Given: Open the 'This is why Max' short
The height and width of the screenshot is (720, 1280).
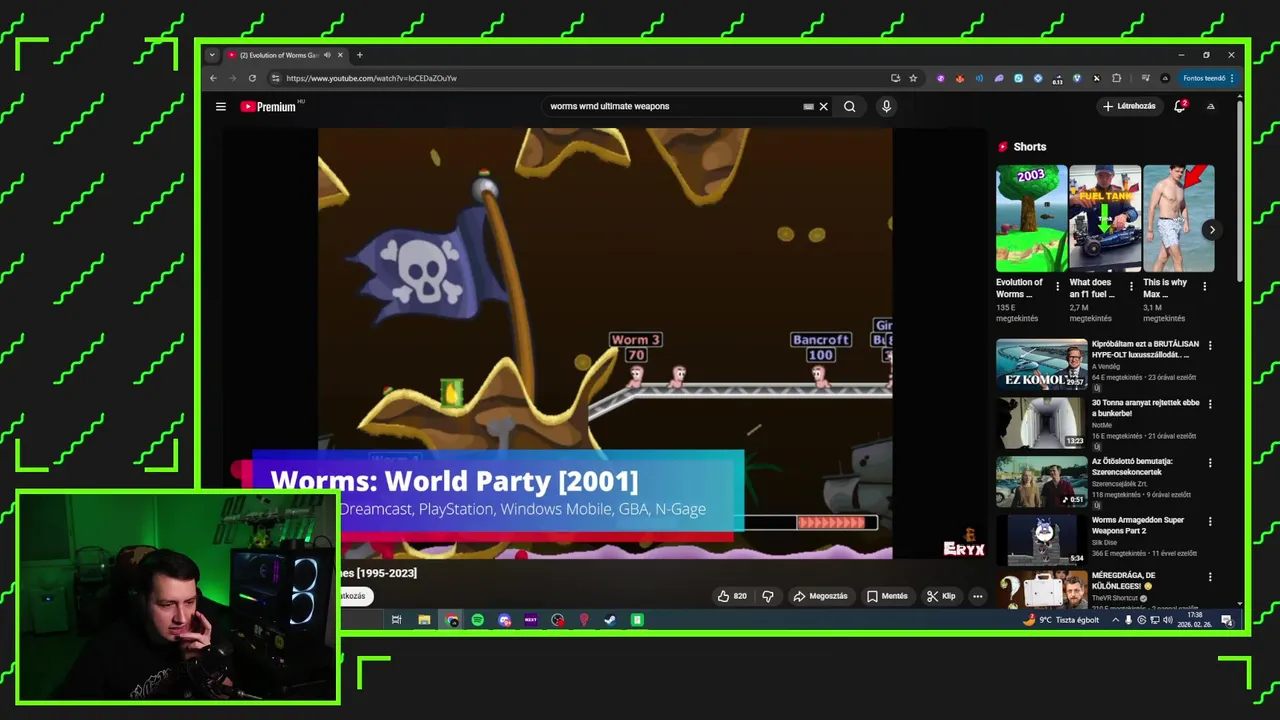Looking at the screenshot, I should 1178,219.
